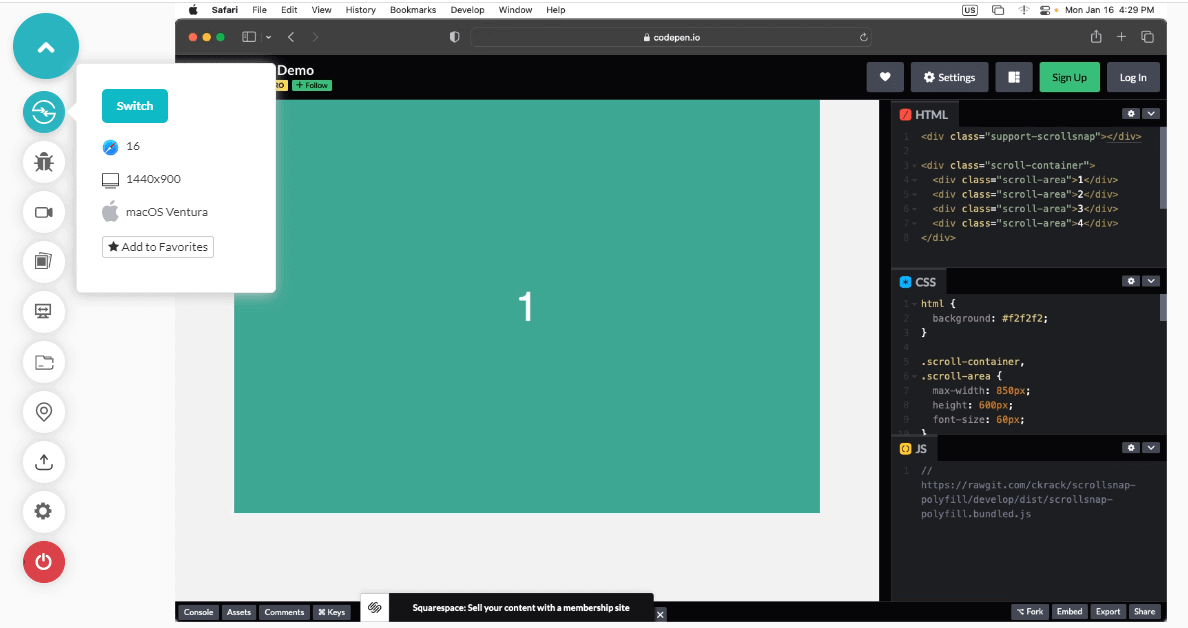Click the upload icon in sidebar

tap(44, 461)
